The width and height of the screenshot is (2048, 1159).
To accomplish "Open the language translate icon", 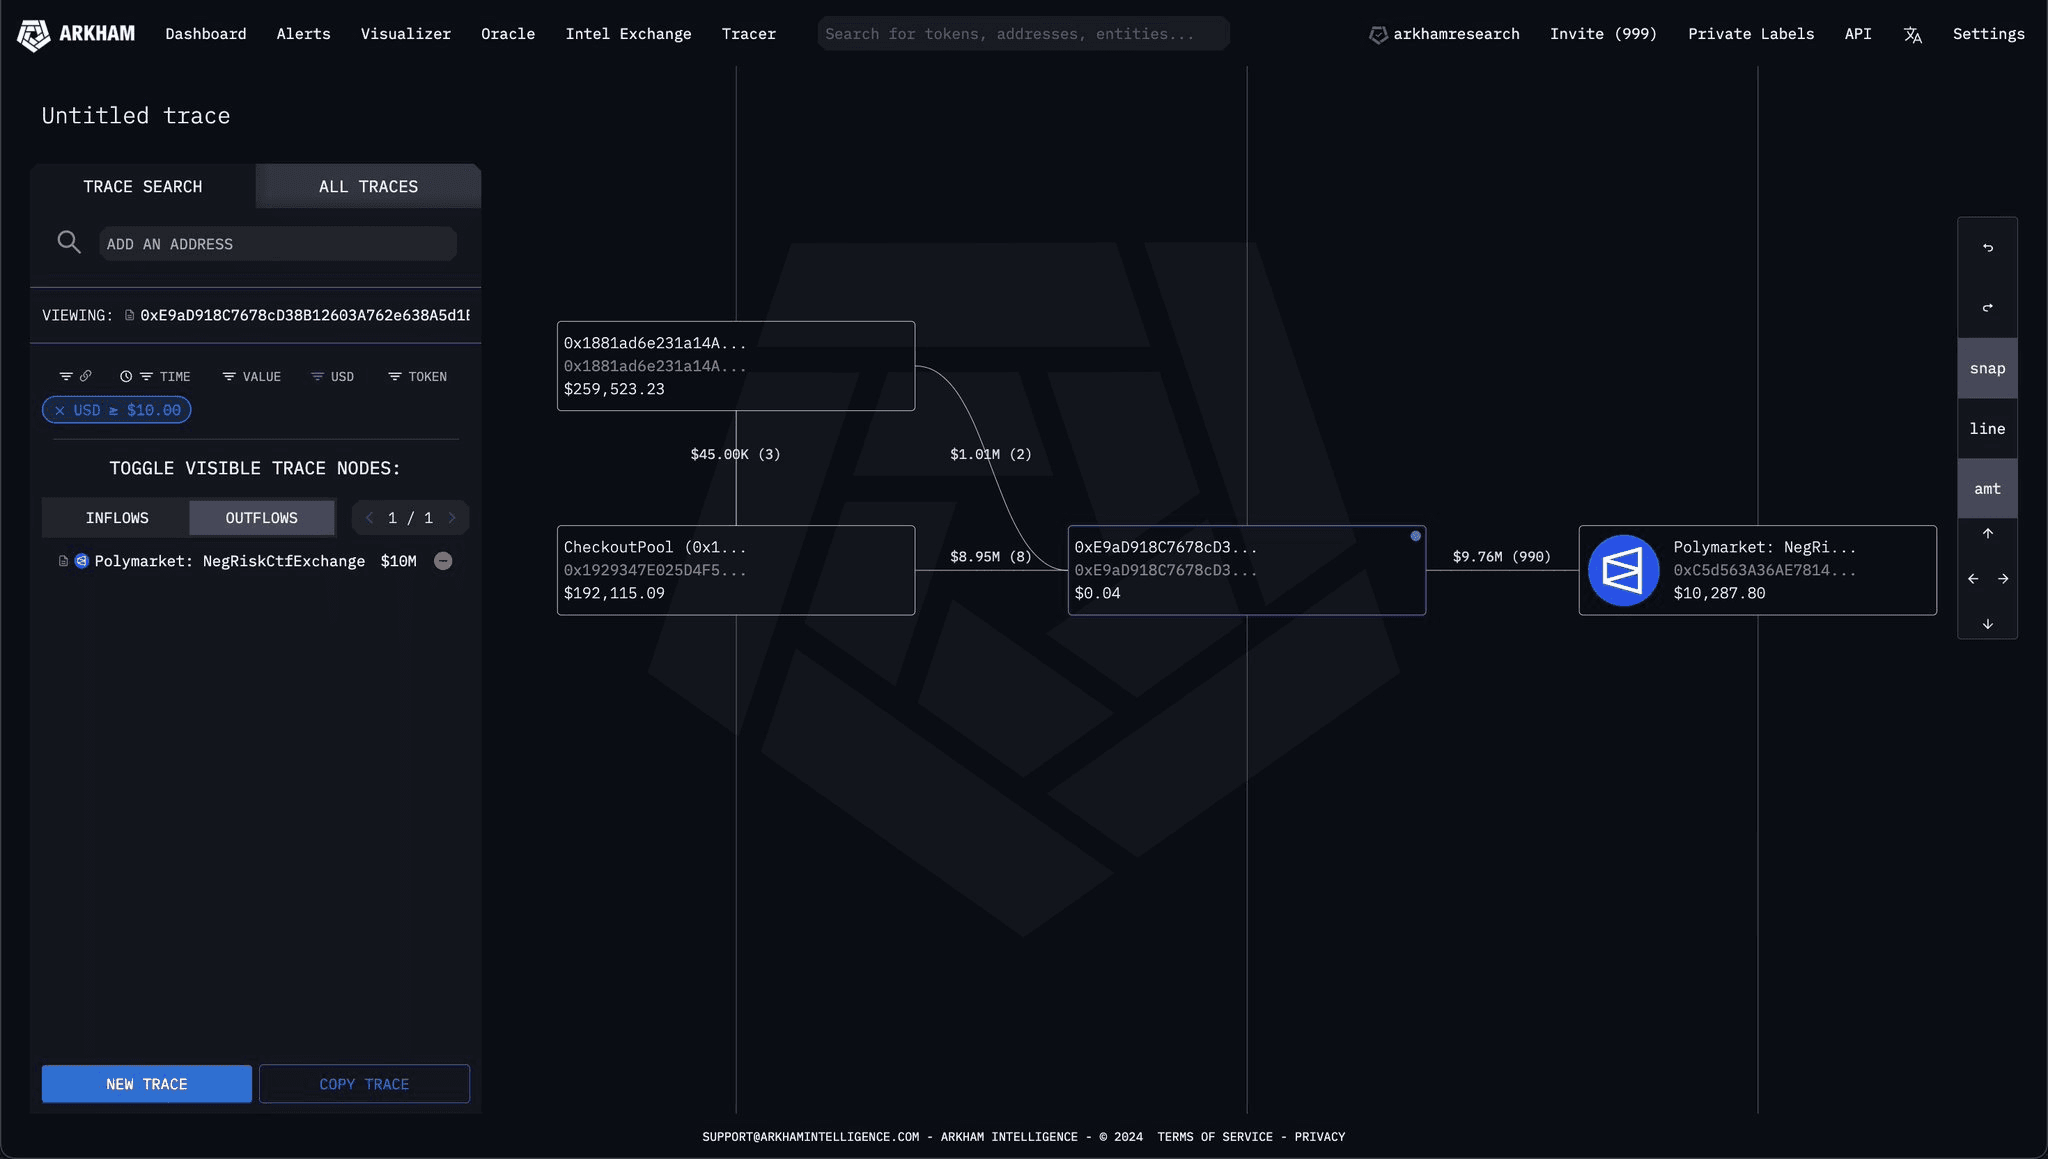I will pyautogui.click(x=1912, y=35).
